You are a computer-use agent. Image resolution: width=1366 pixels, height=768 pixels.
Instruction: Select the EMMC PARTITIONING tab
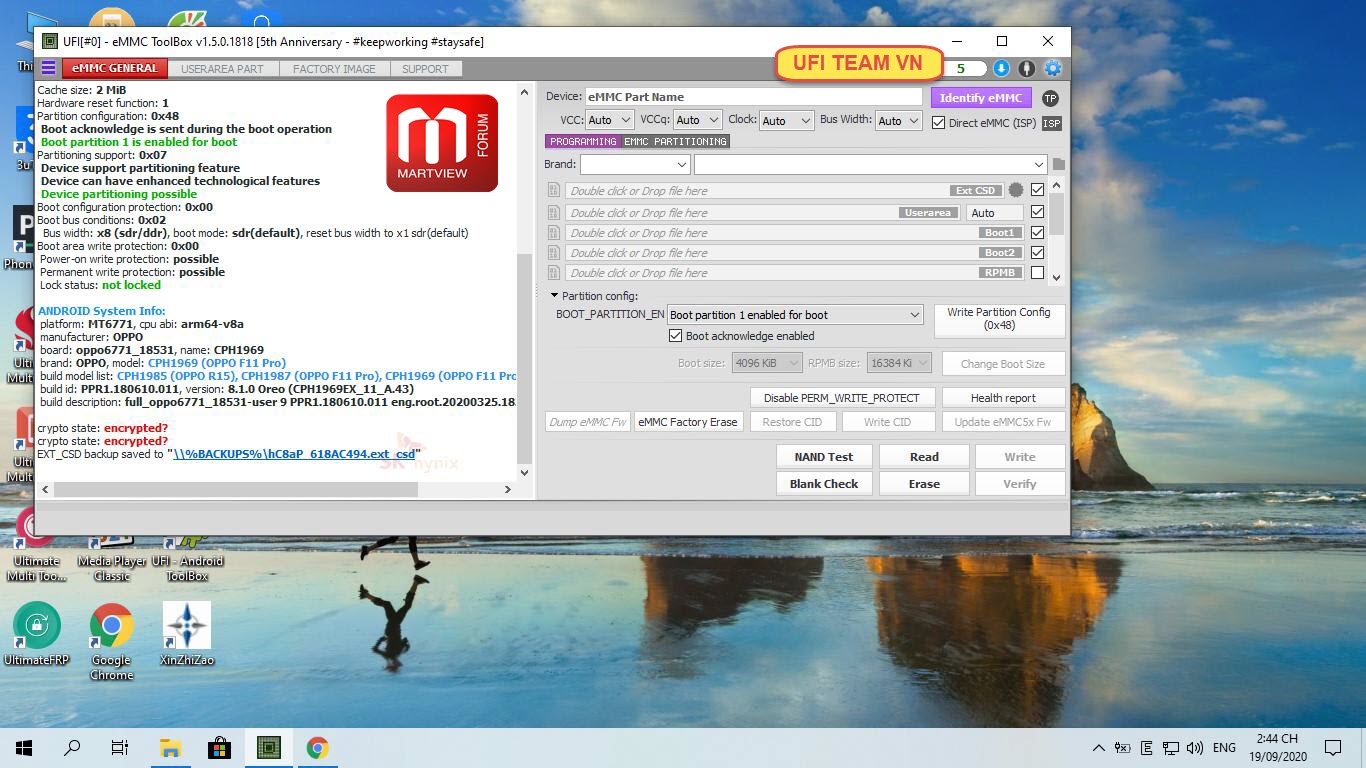click(x=675, y=142)
